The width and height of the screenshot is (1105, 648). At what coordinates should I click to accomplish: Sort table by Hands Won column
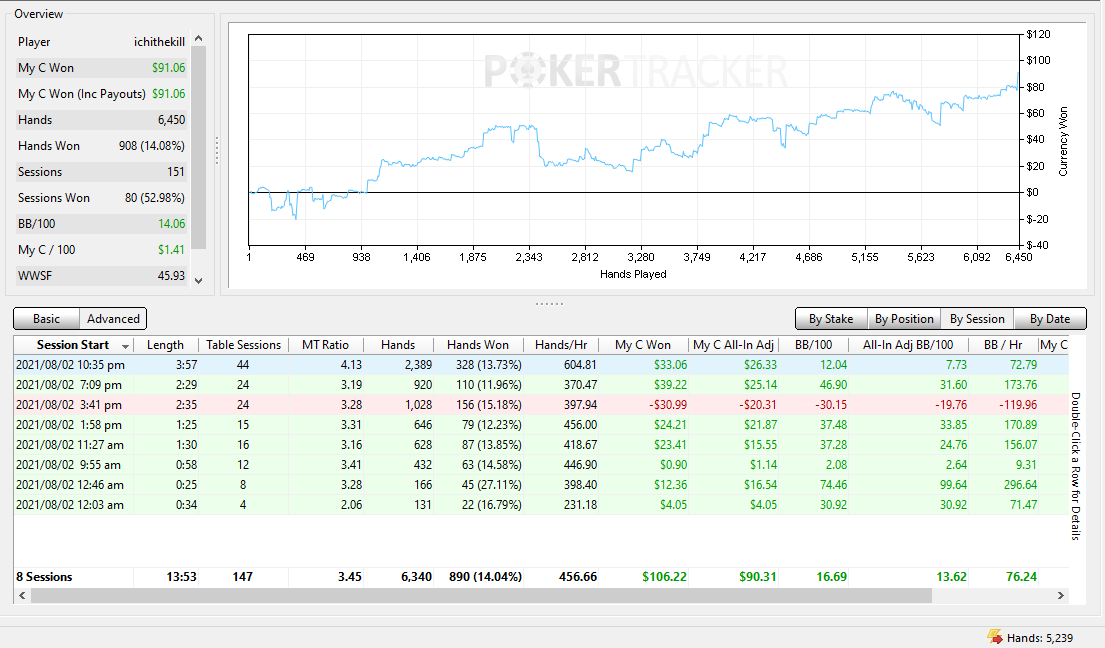point(478,345)
